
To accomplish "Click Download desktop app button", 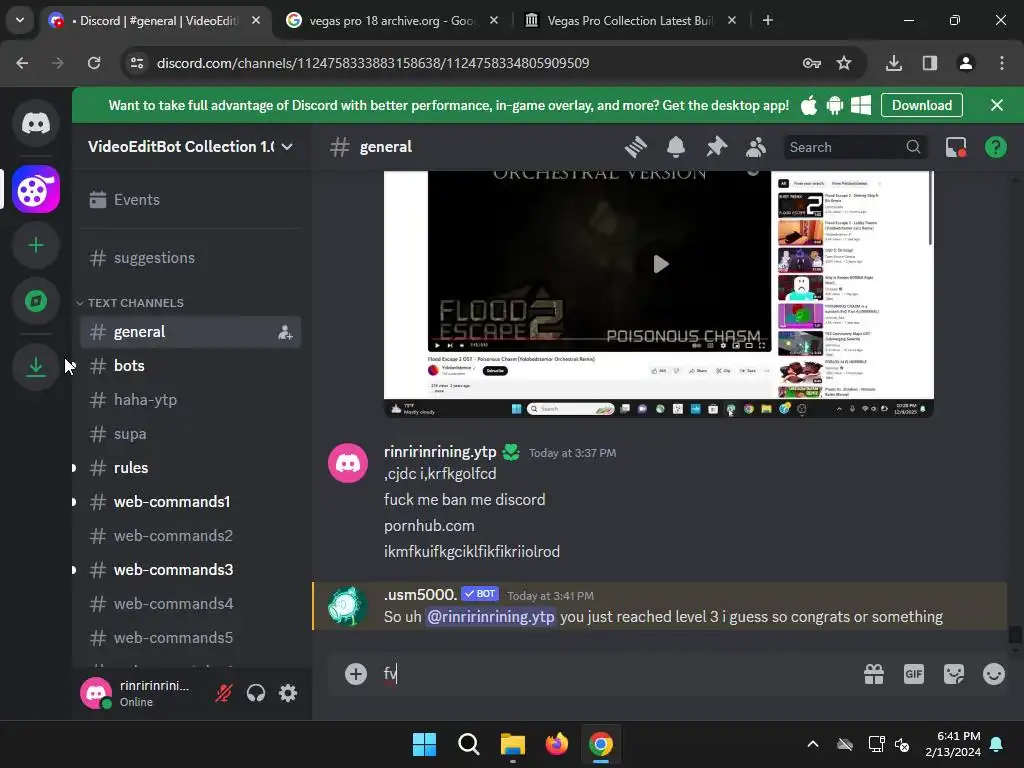I will pyautogui.click(x=921, y=105).
